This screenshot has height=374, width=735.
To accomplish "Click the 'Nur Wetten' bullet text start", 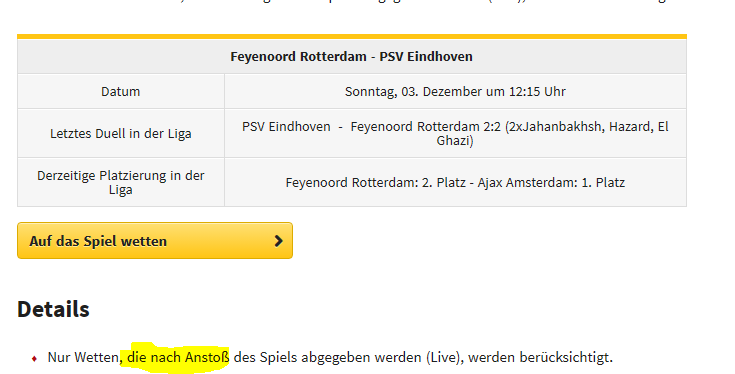I will 83,358.
